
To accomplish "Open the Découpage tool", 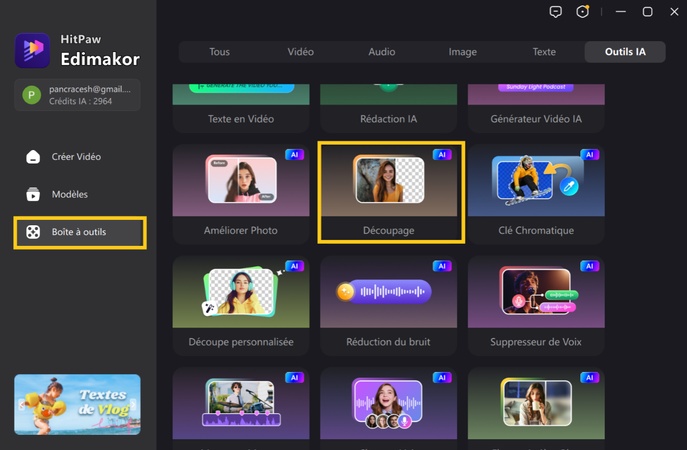I will pyautogui.click(x=389, y=194).
